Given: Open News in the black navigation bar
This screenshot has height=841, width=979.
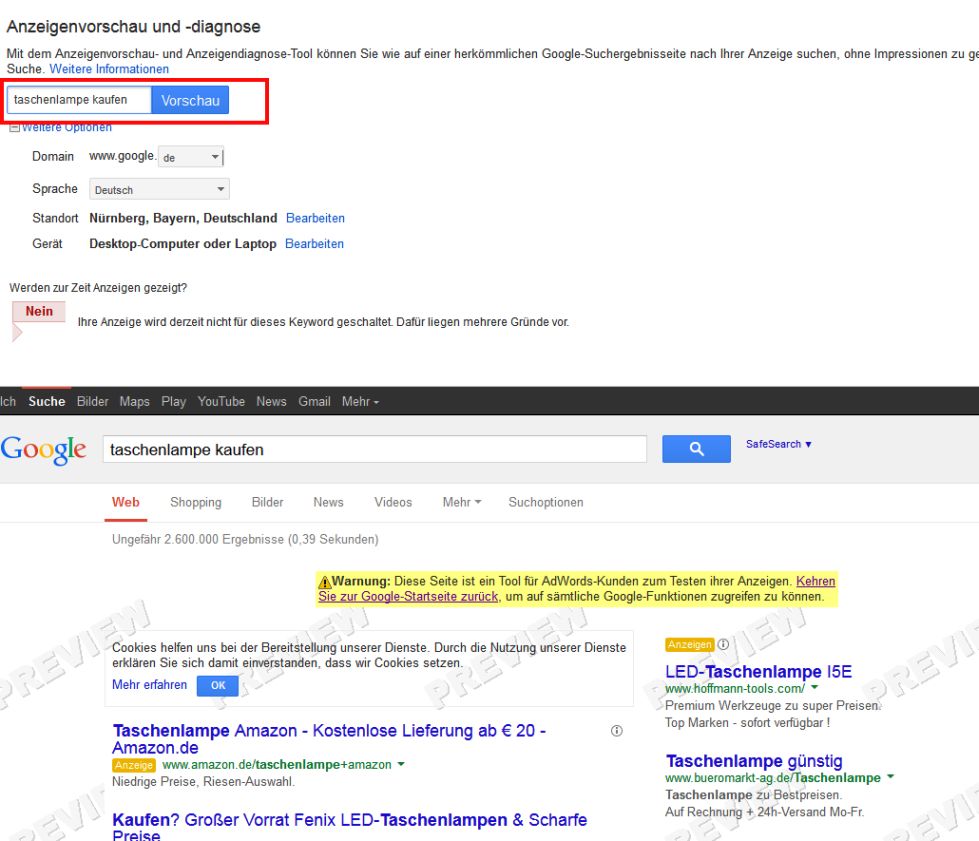Looking at the screenshot, I should pyautogui.click(x=271, y=401).
